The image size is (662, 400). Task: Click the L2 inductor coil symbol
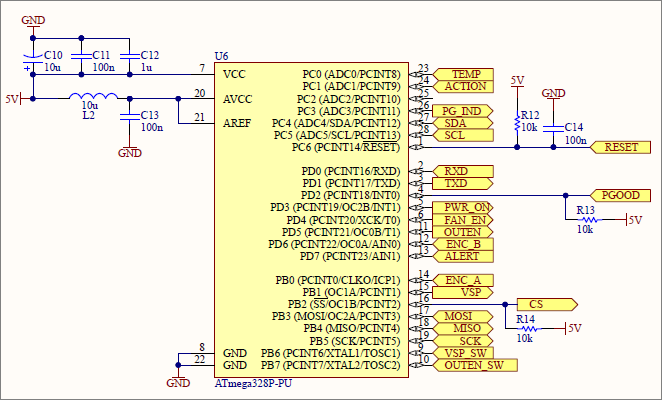click(x=93, y=96)
